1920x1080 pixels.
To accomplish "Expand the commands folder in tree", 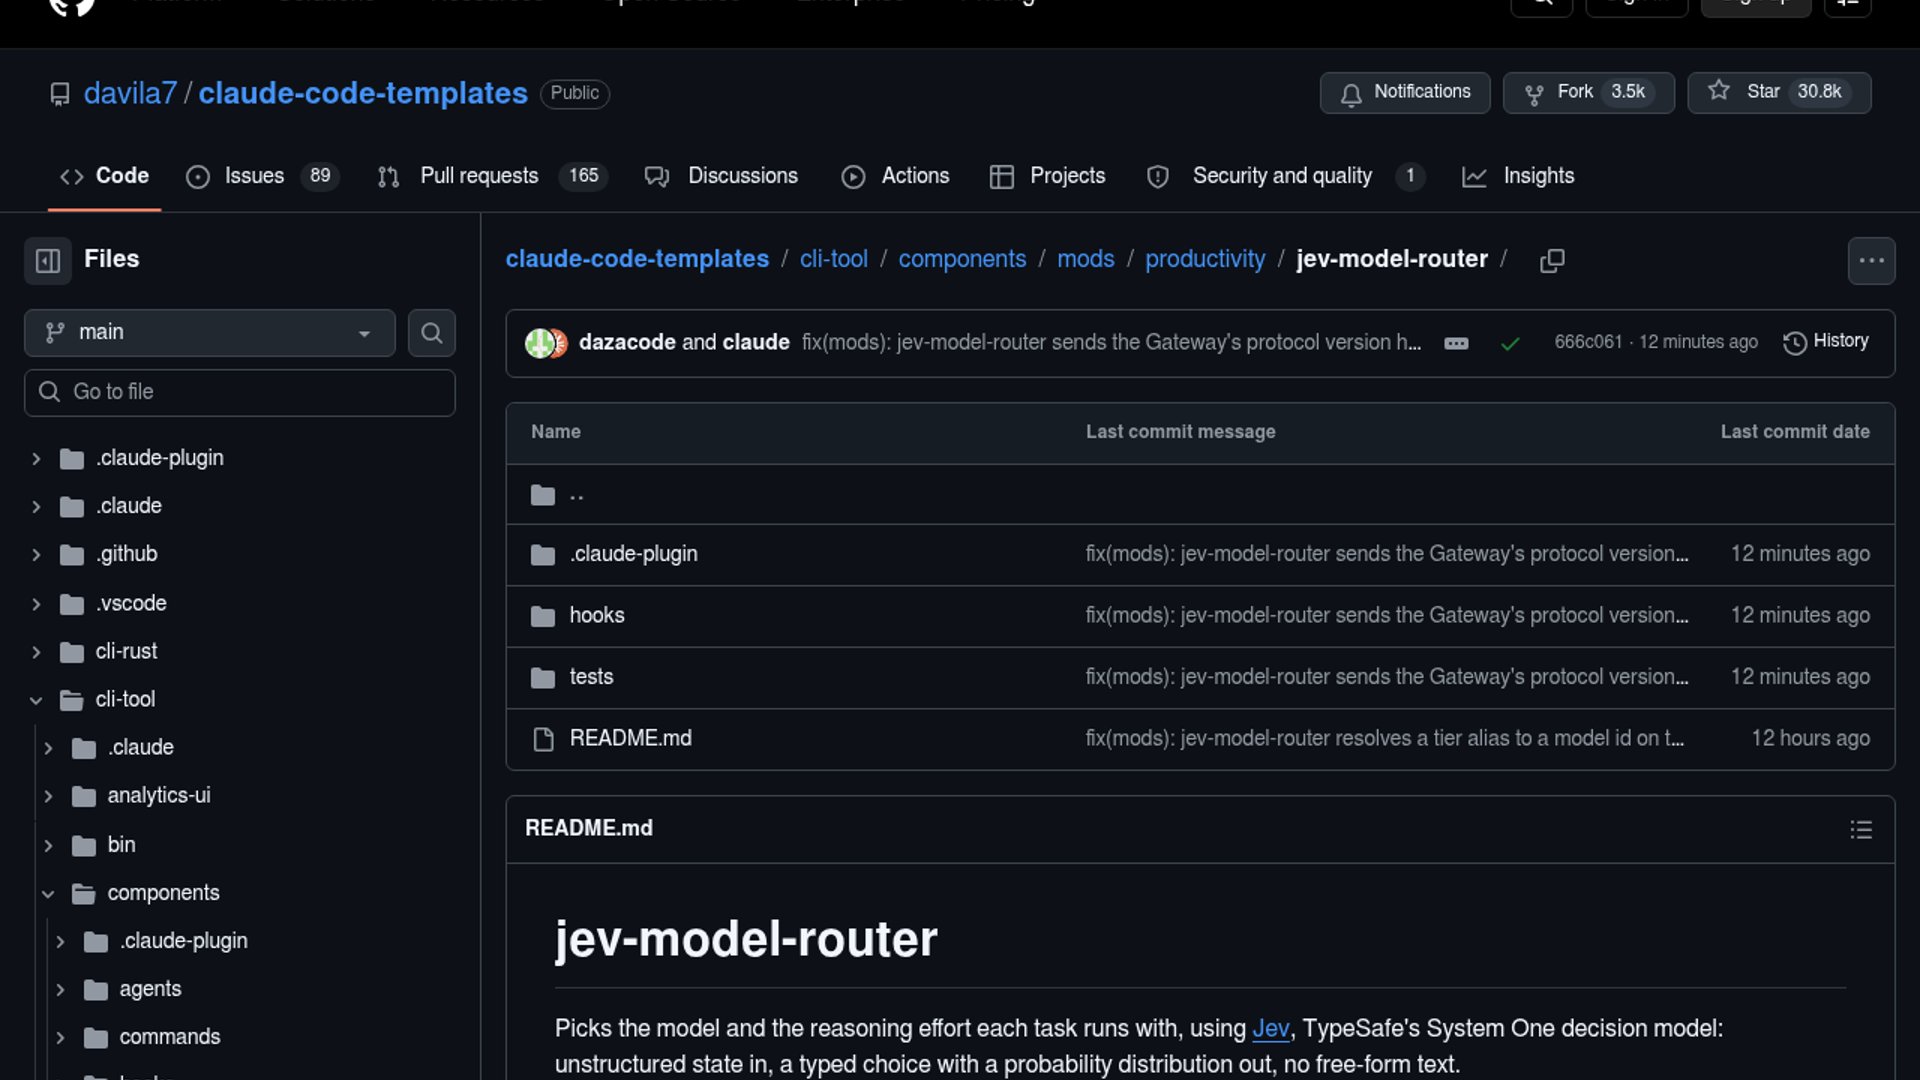I will 60,1038.
